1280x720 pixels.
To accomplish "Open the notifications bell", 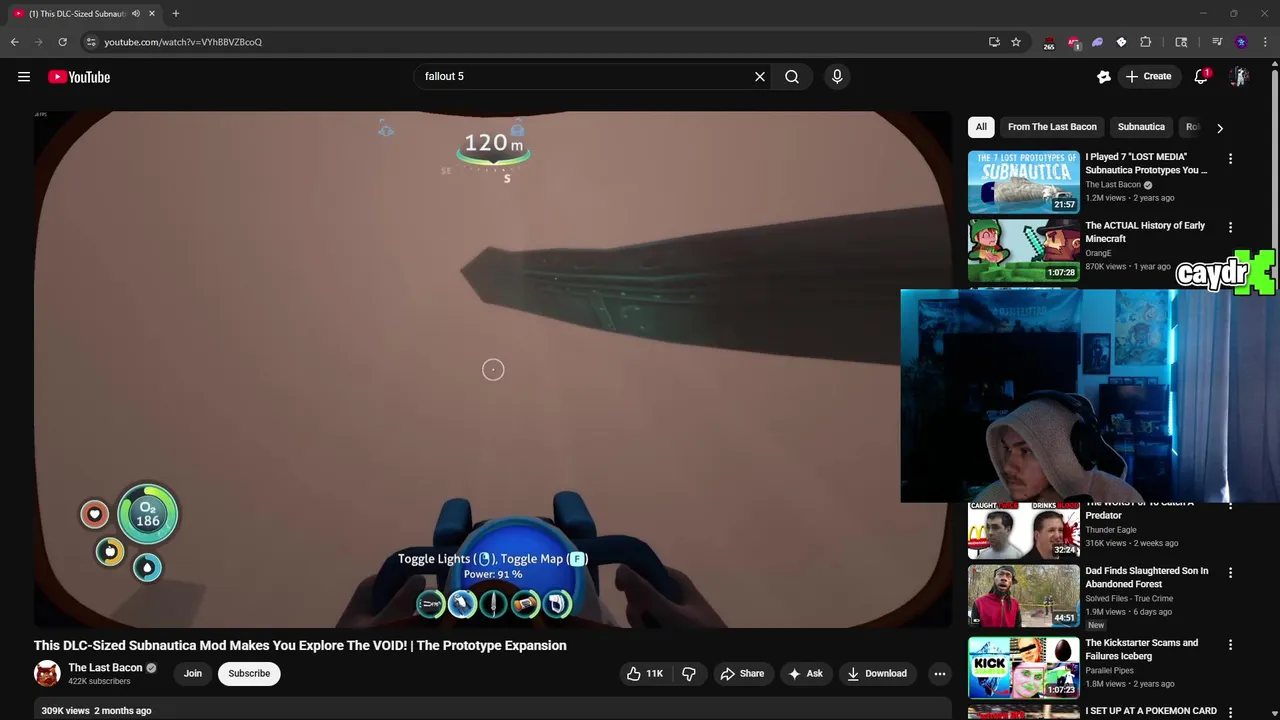I will coord(1201,77).
